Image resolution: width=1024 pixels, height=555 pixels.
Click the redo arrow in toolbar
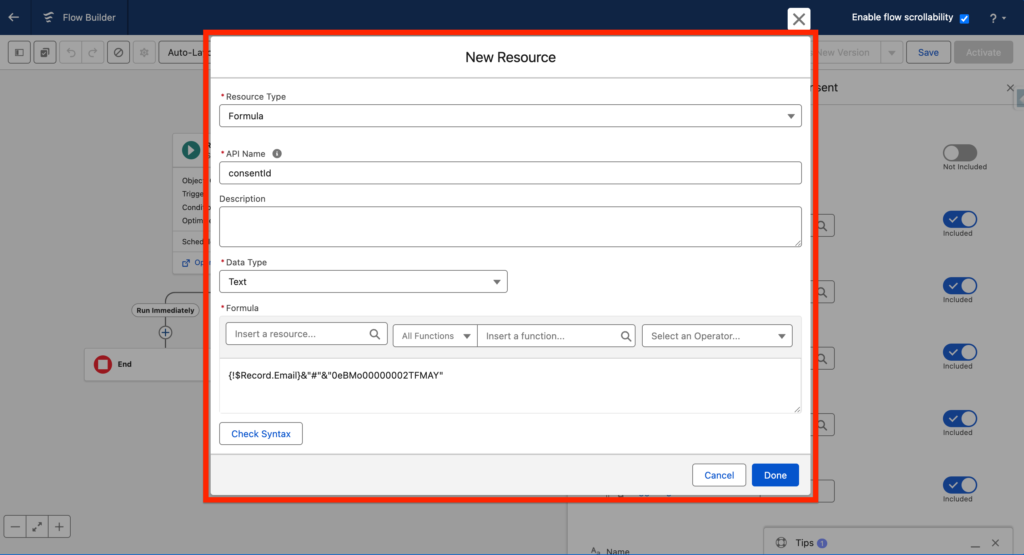pyautogui.click(x=93, y=52)
